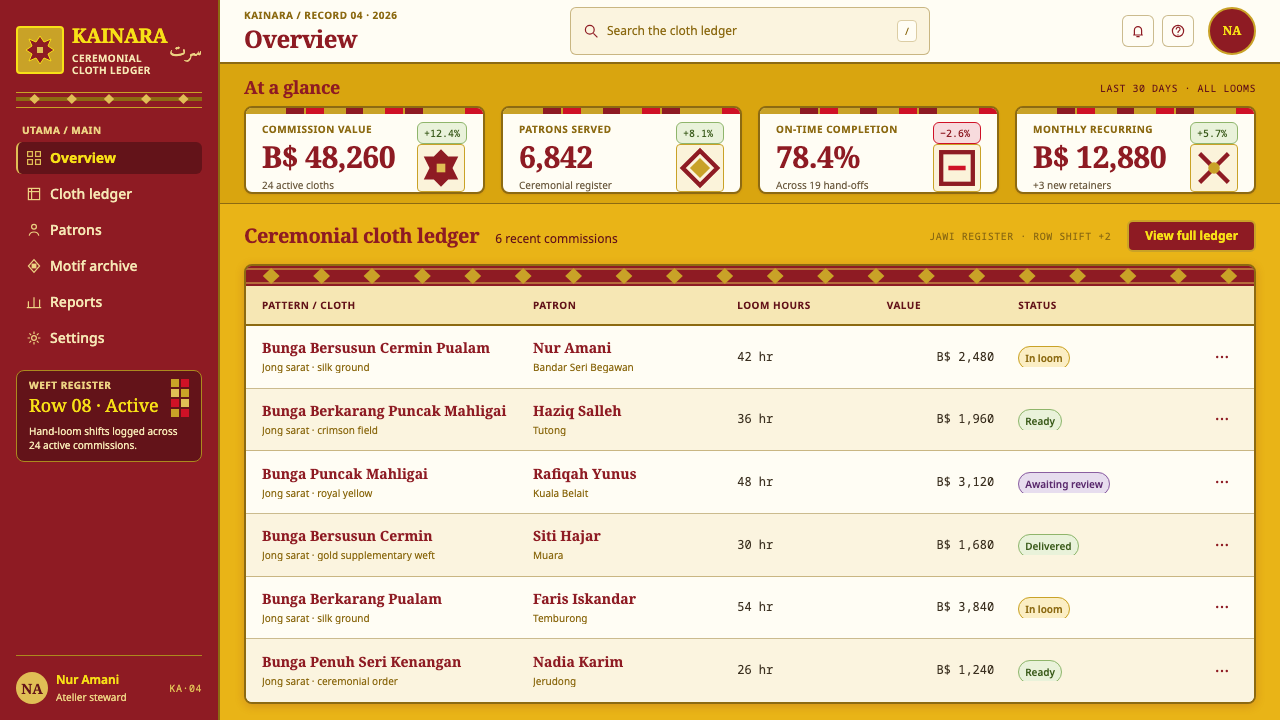
Task: Click the Pattern / Cloth column header
Action: tap(308, 305)
